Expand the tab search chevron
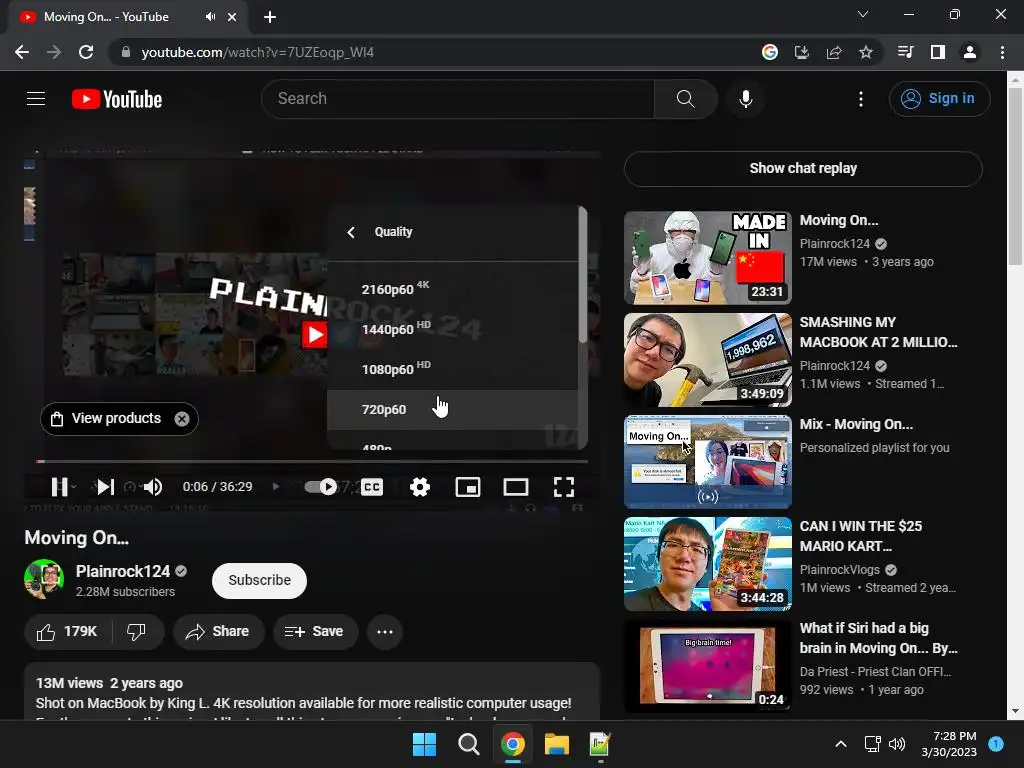 (863, 14)
